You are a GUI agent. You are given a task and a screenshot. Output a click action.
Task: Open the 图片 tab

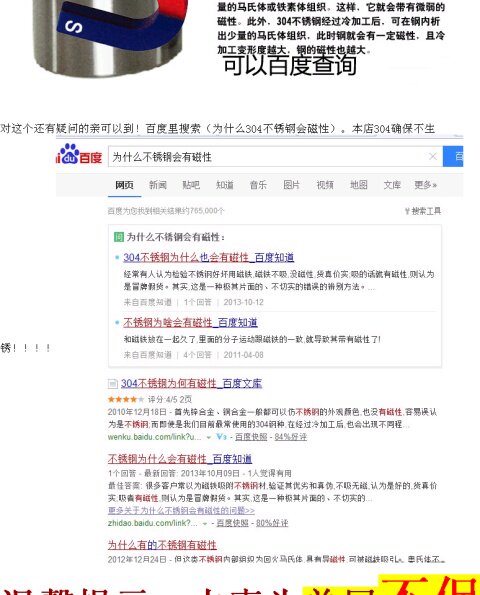291,185
